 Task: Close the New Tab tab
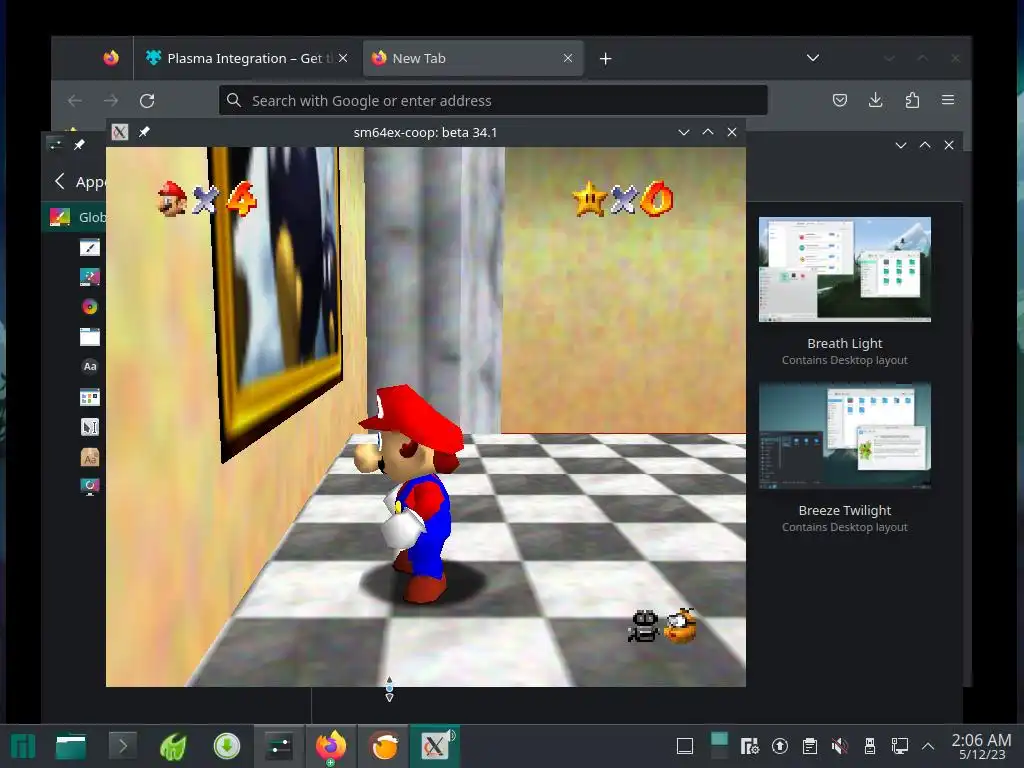(x=568, y=58)
